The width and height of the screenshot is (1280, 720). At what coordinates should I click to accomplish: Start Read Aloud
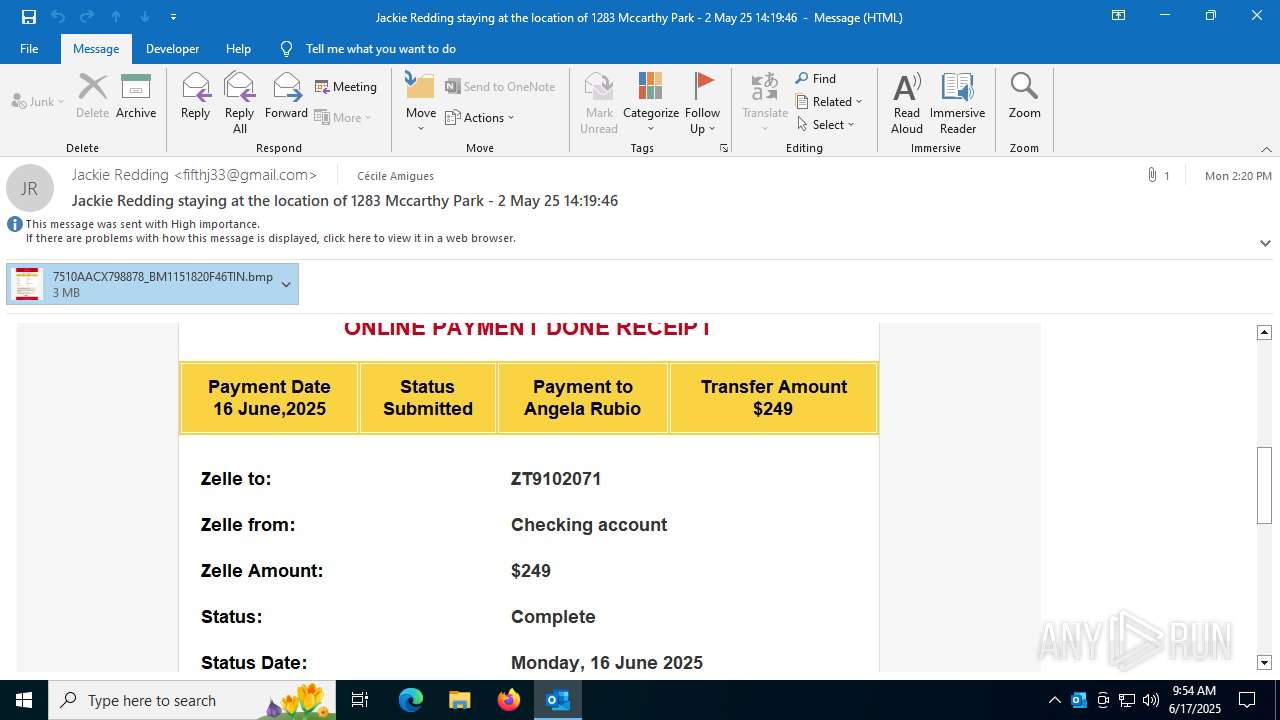click(907, 103)
